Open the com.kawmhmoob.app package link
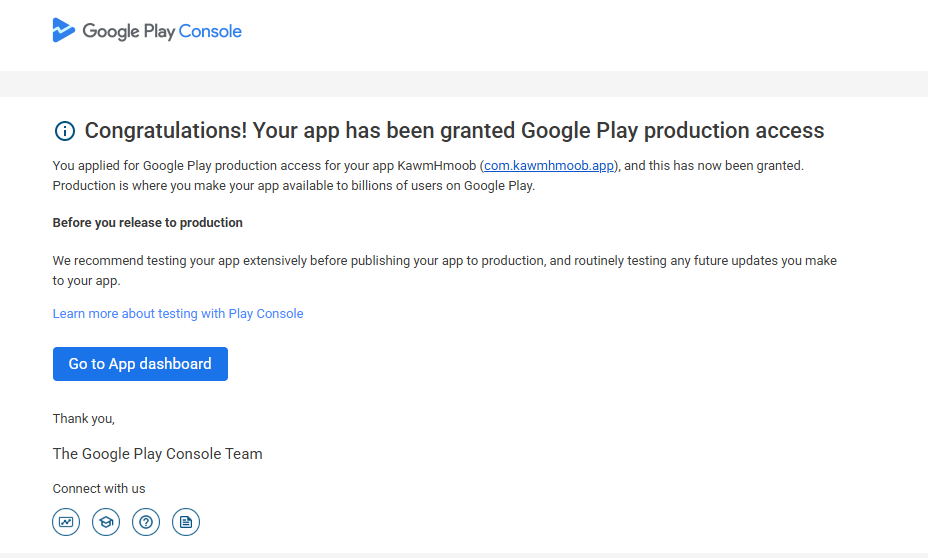Screen dimensions: 928x558 (549, 166)
